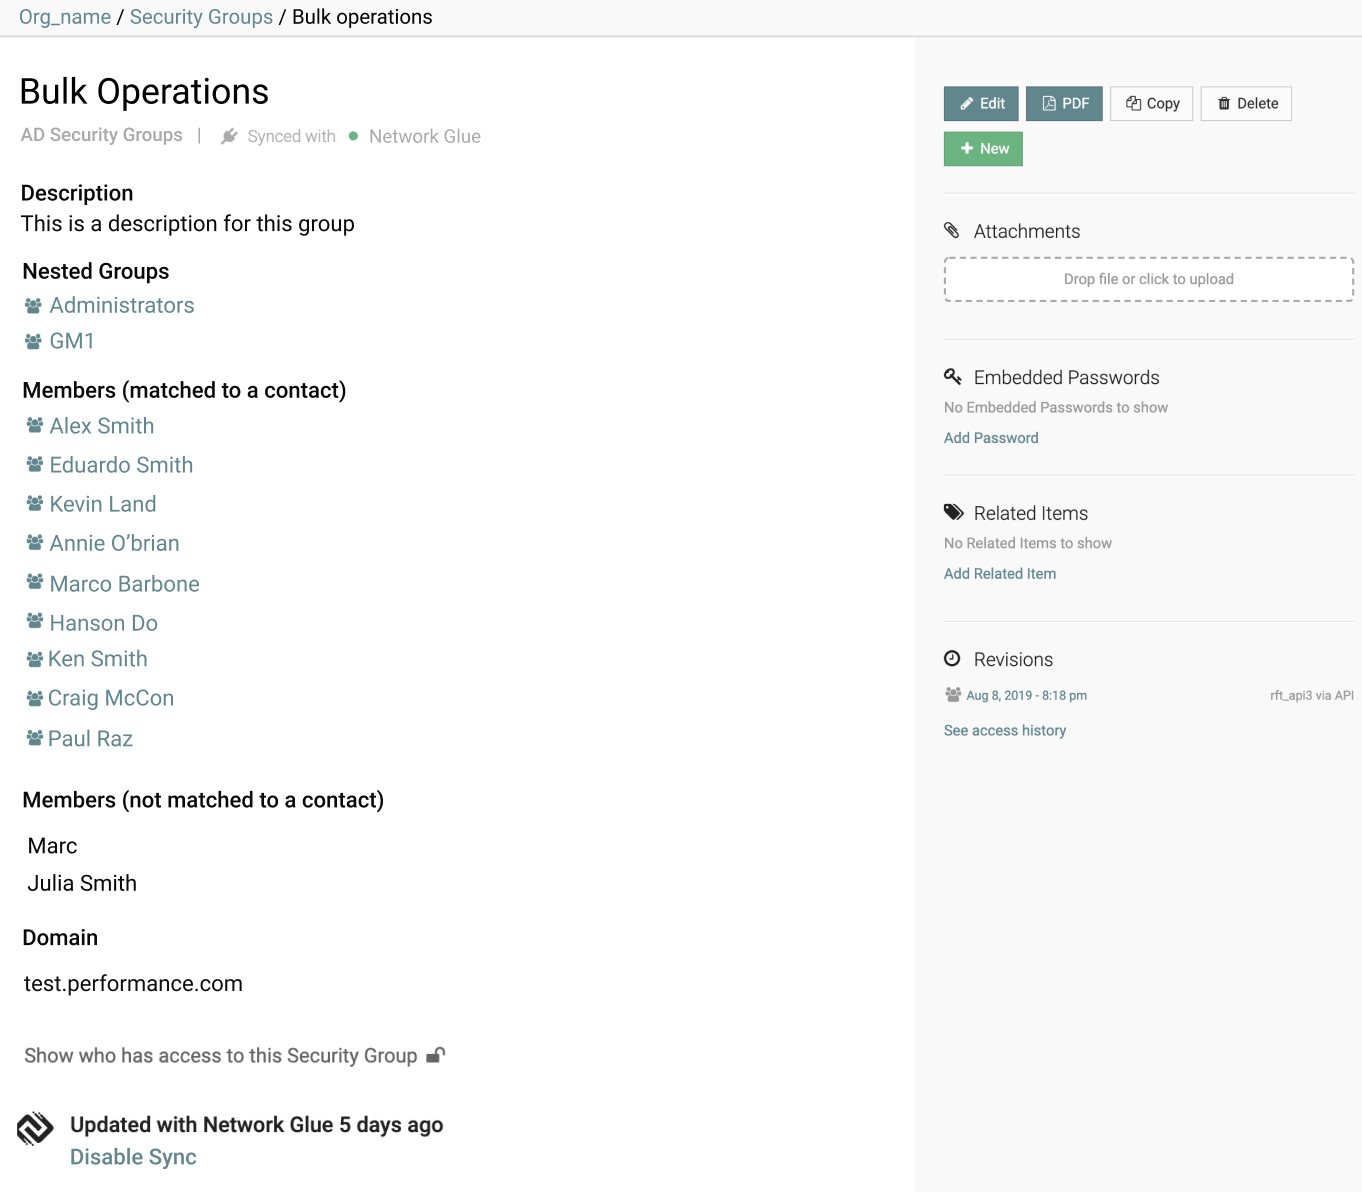Open See access history
This screenshot has width=1362, height=1192.
click(1004, 730)
